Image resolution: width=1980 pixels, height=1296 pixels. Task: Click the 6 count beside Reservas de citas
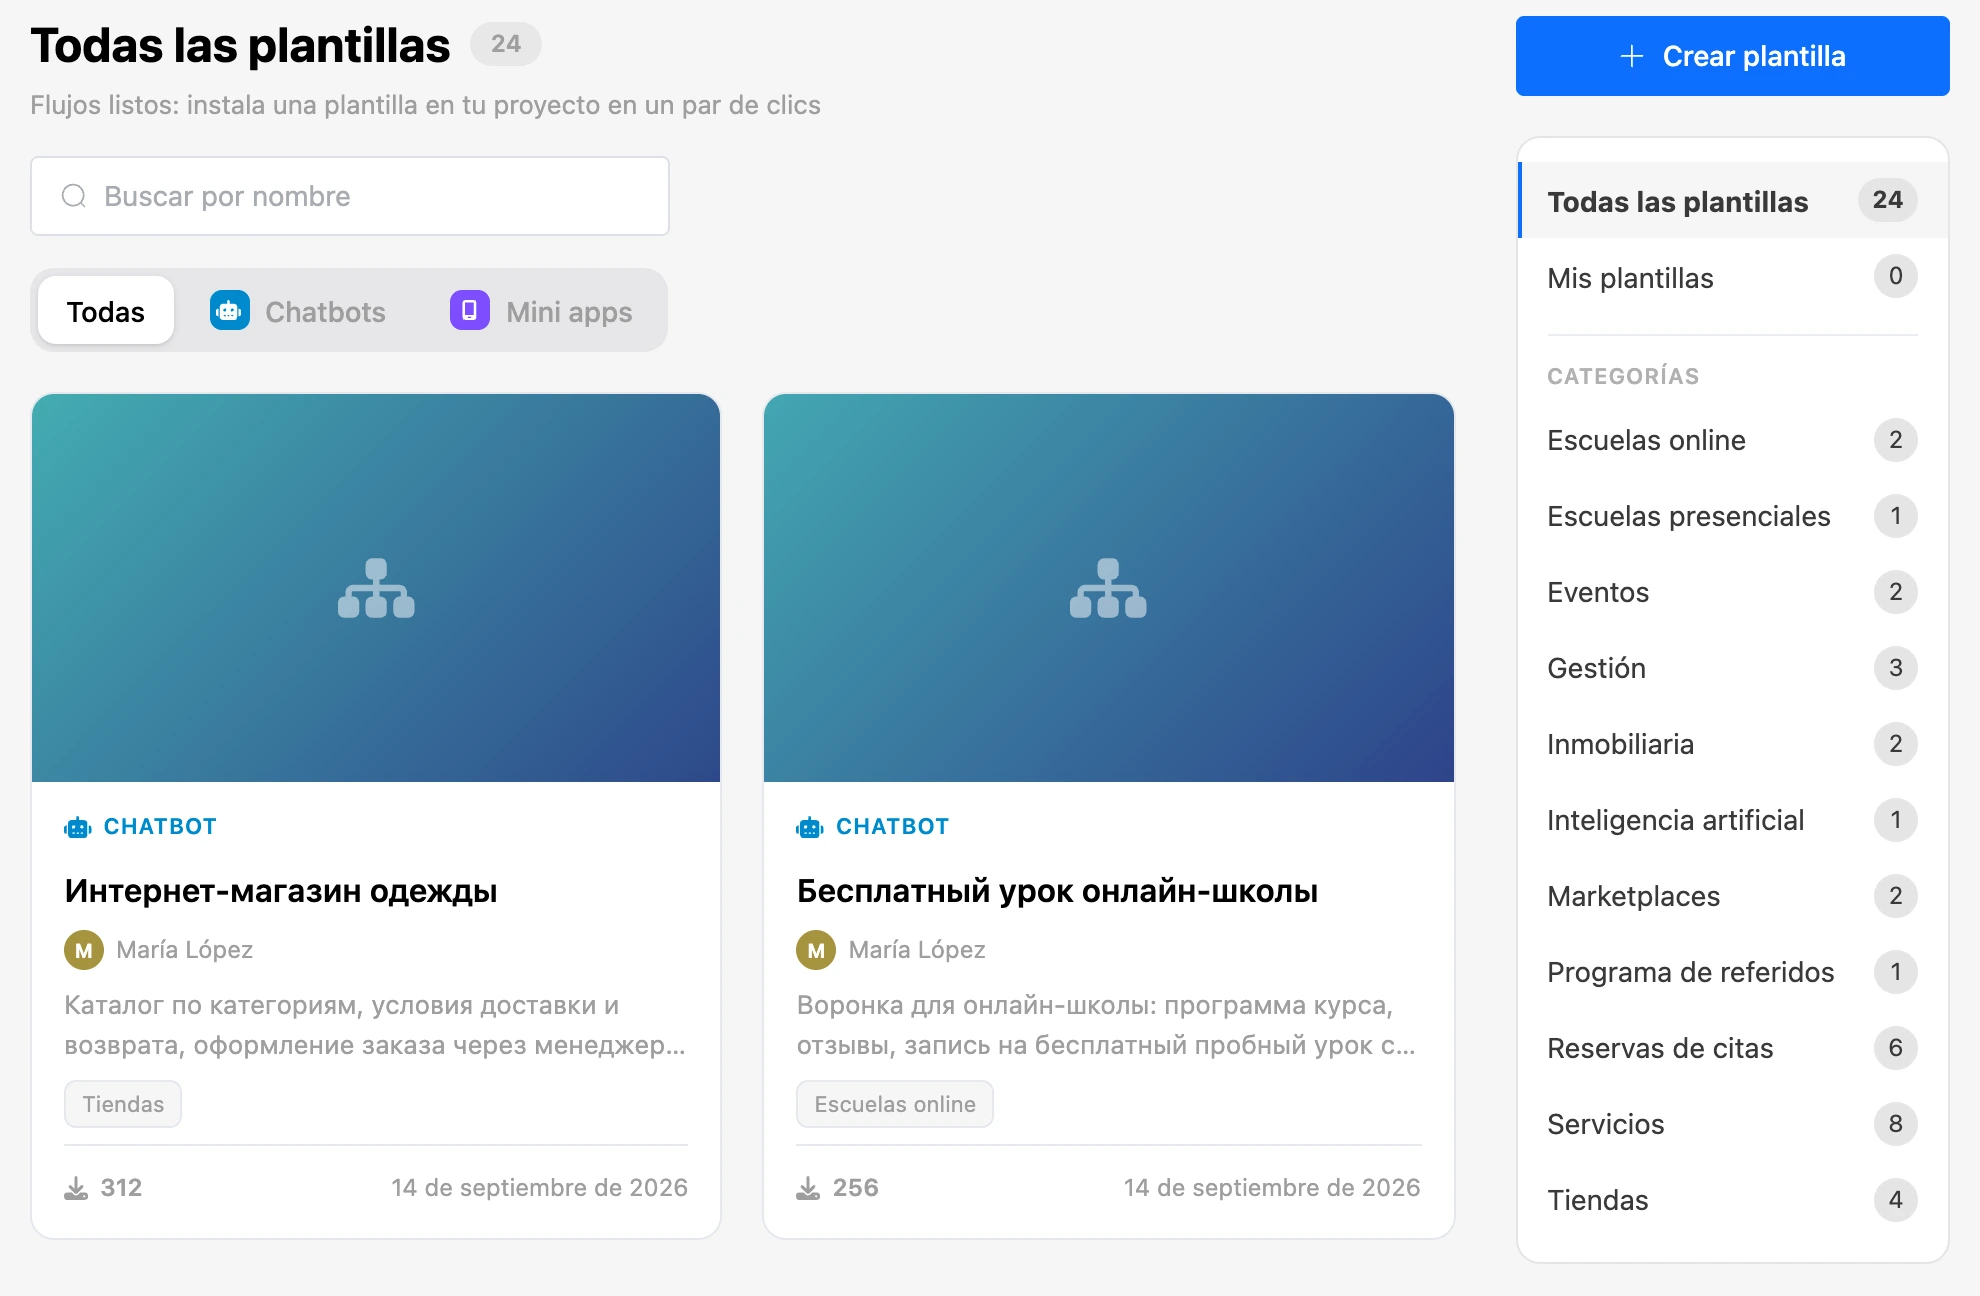tap(1896, 1048)
